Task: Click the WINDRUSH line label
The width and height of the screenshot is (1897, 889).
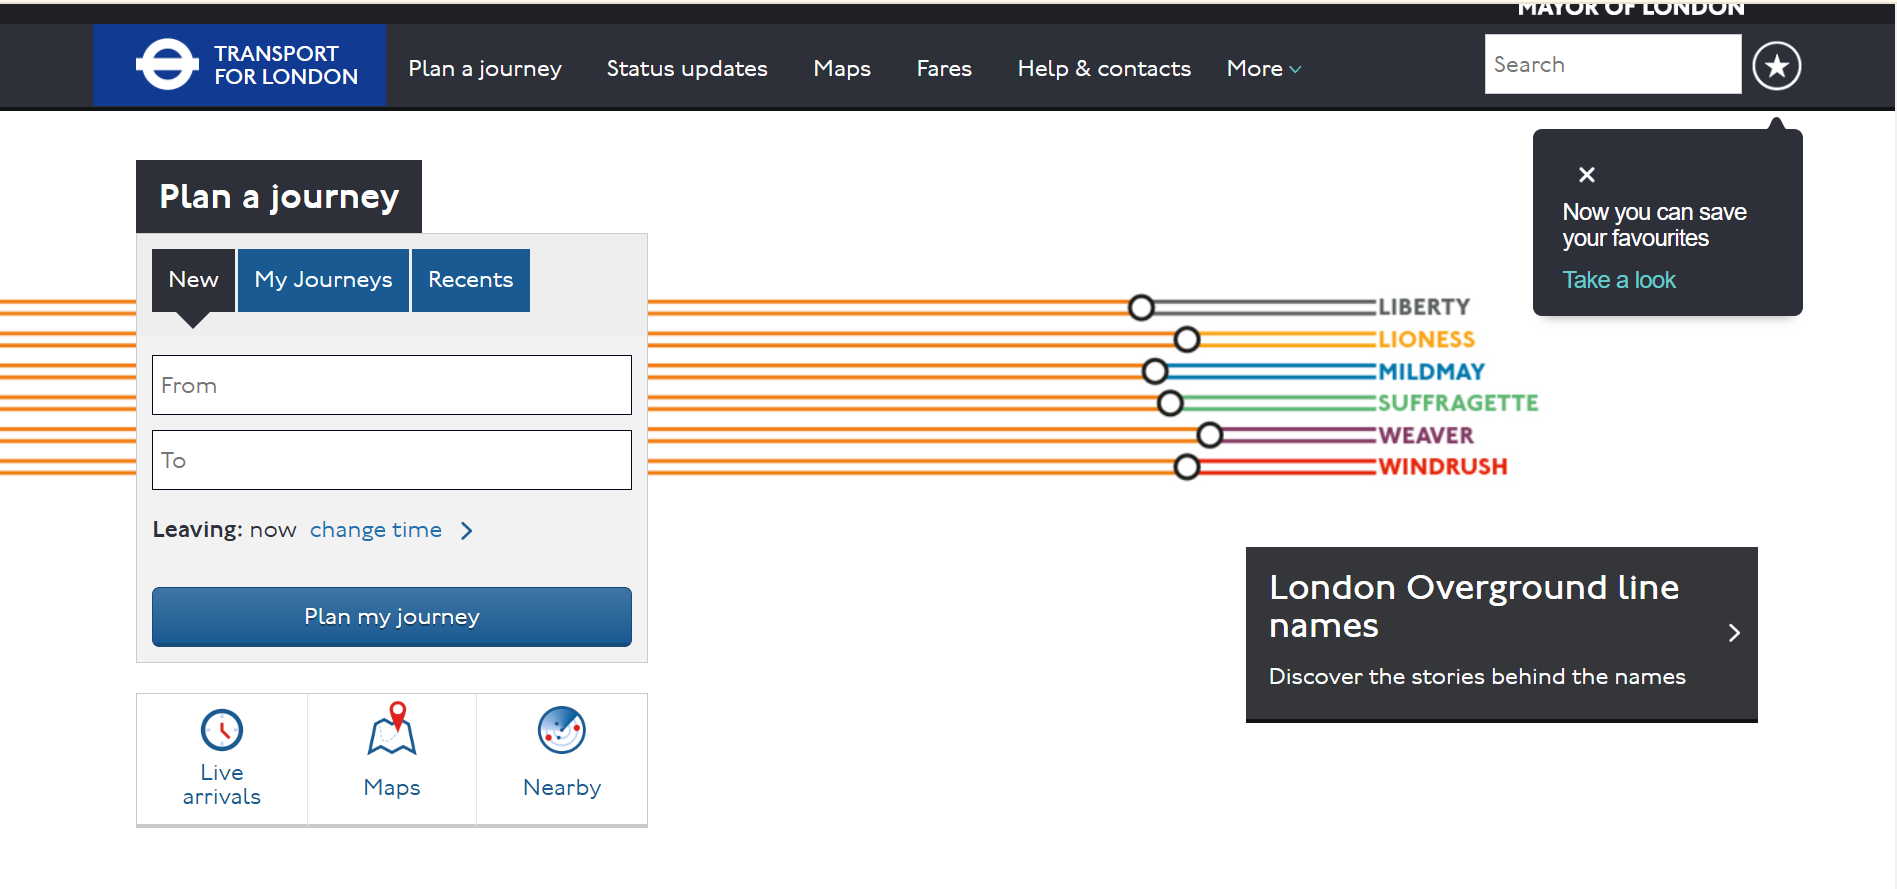Action: coord(1442,467)
